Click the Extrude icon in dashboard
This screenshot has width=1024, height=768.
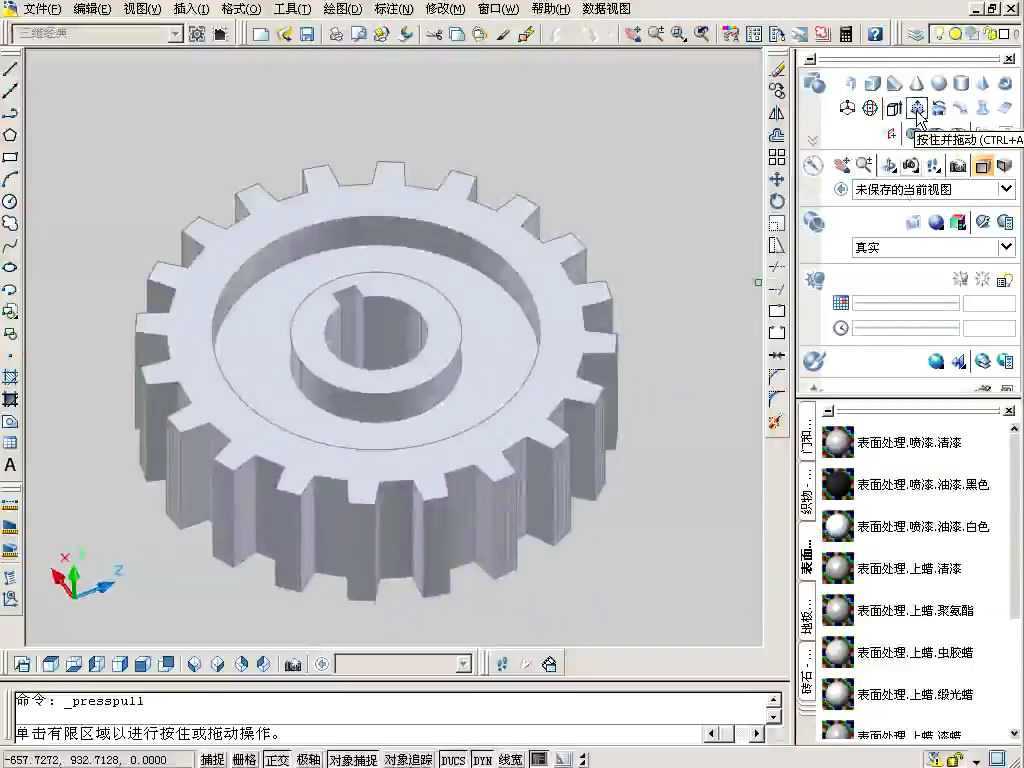point(894,108)
